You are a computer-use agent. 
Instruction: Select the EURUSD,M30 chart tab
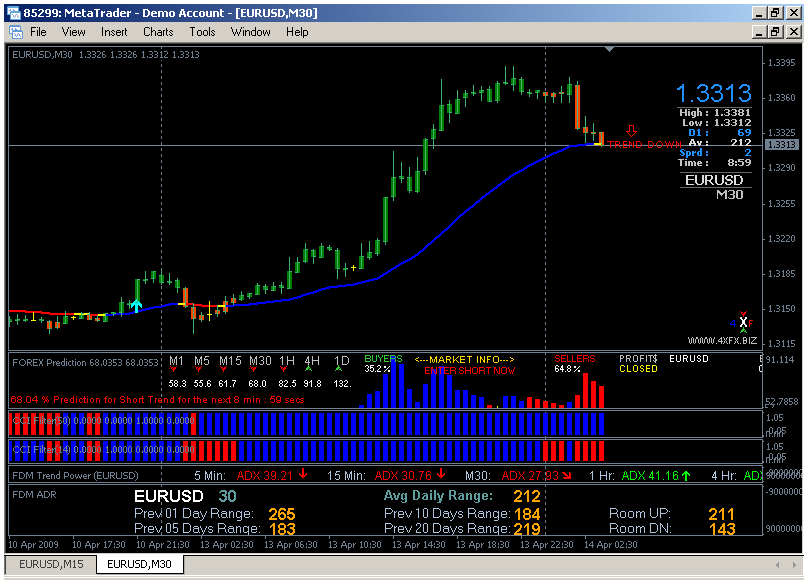[x=139, y=564]
